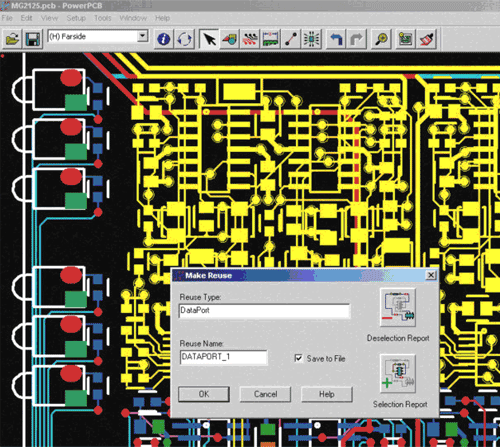500x447 pixels.
Task: Open the View menu
Action: [x=49, y=18]
